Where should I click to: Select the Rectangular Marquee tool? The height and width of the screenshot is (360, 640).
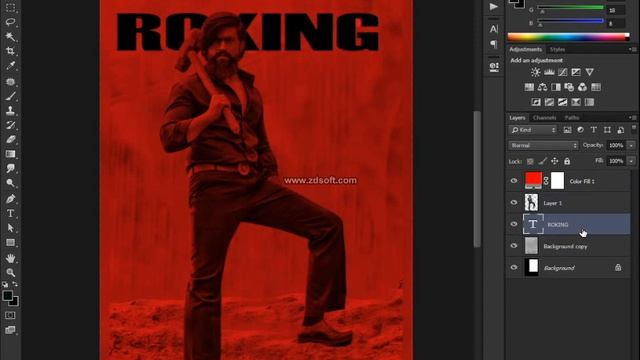(10, 7)
